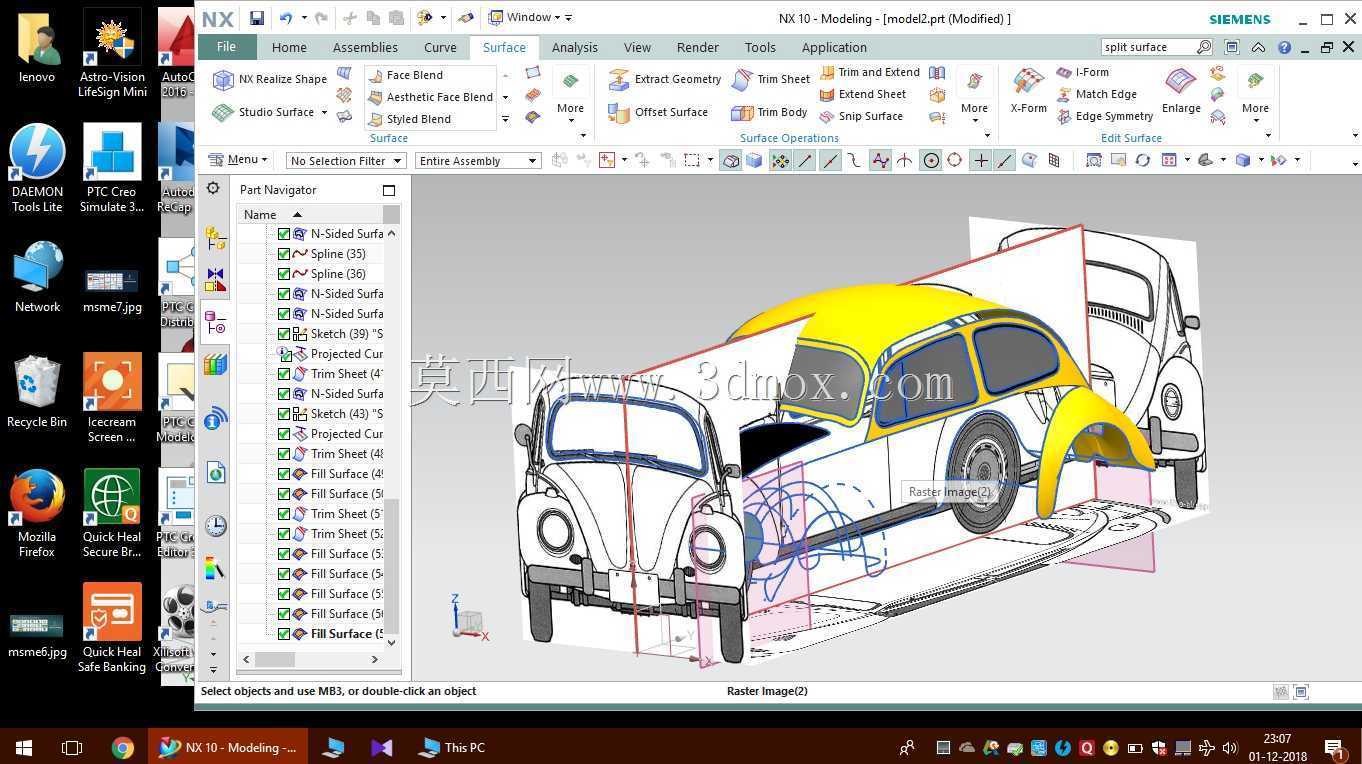Uncheck the Sketch (39) checkbox
Image resolution: width=1362 pixels, height=764 pixels.
[284, 334]
